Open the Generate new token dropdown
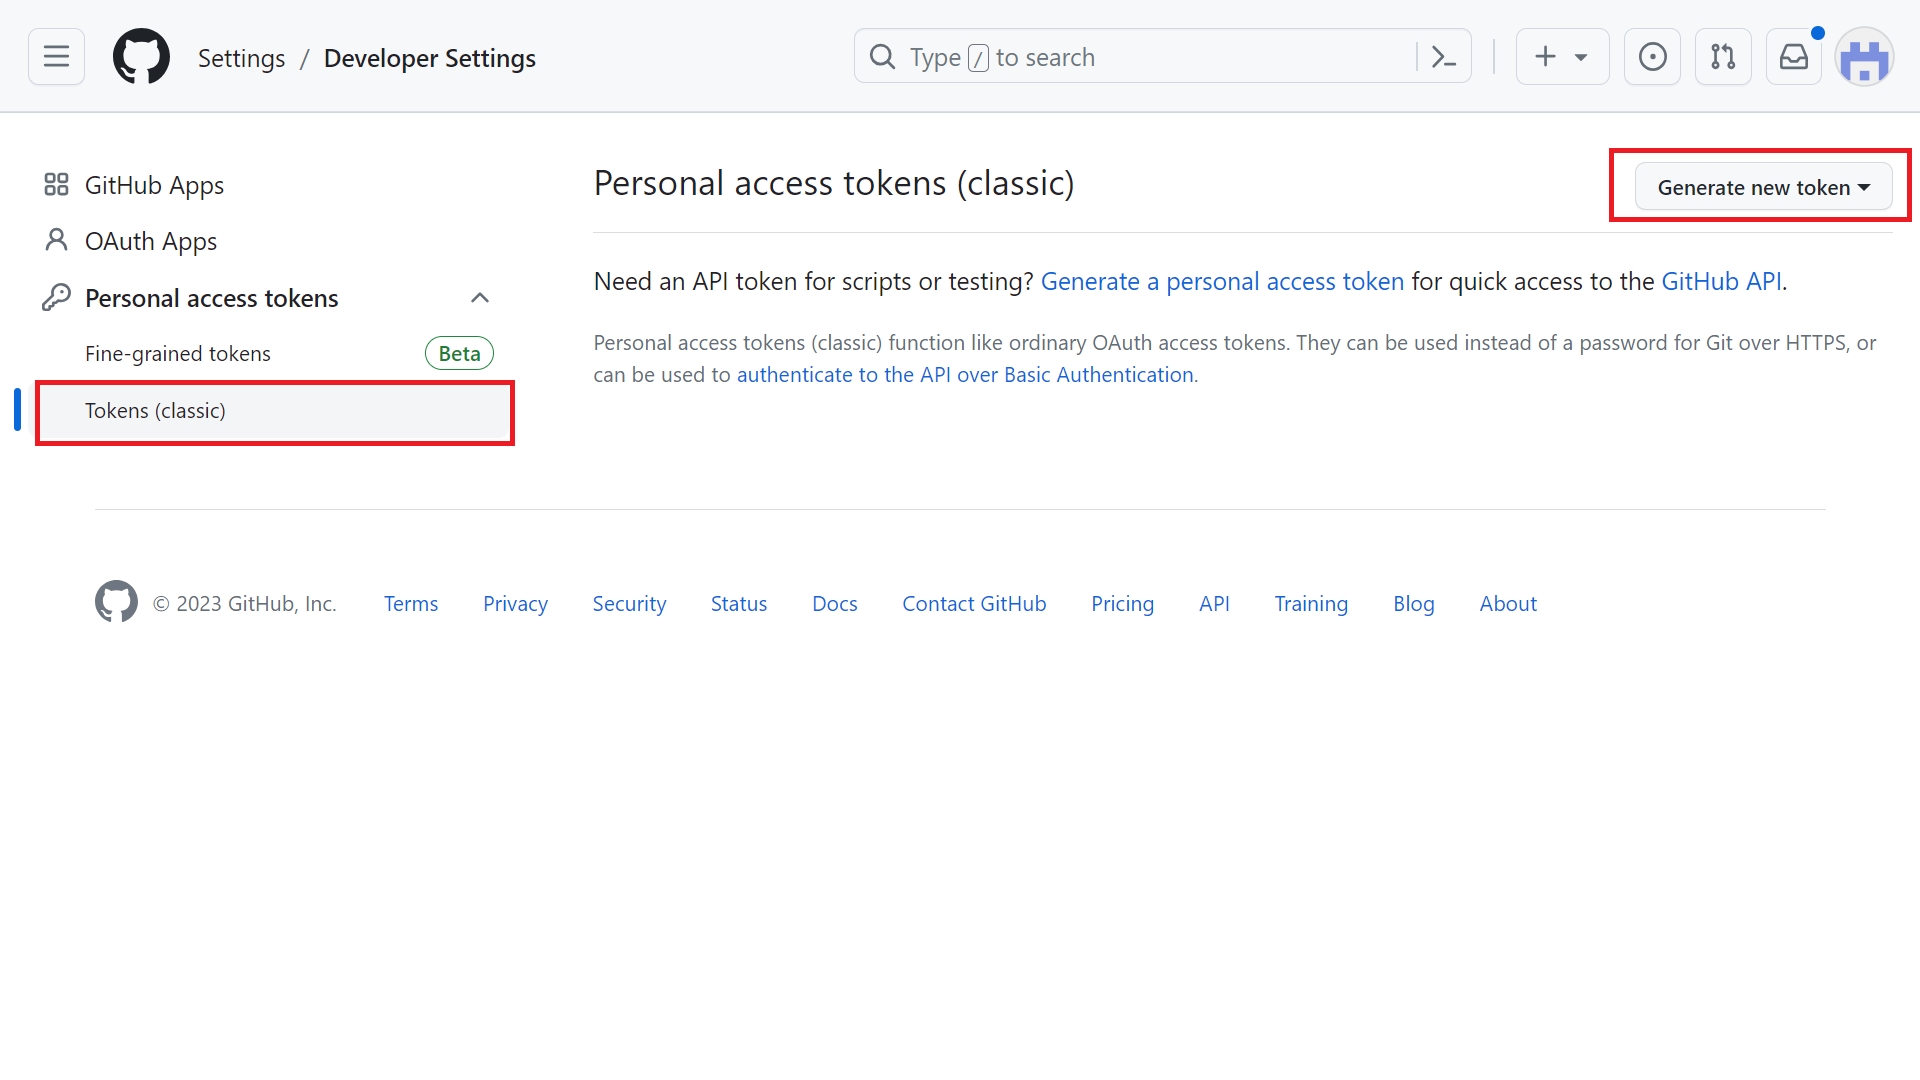Image resolution: width=1920 pixels, height=1080 pixels. tap(1762, 187)
